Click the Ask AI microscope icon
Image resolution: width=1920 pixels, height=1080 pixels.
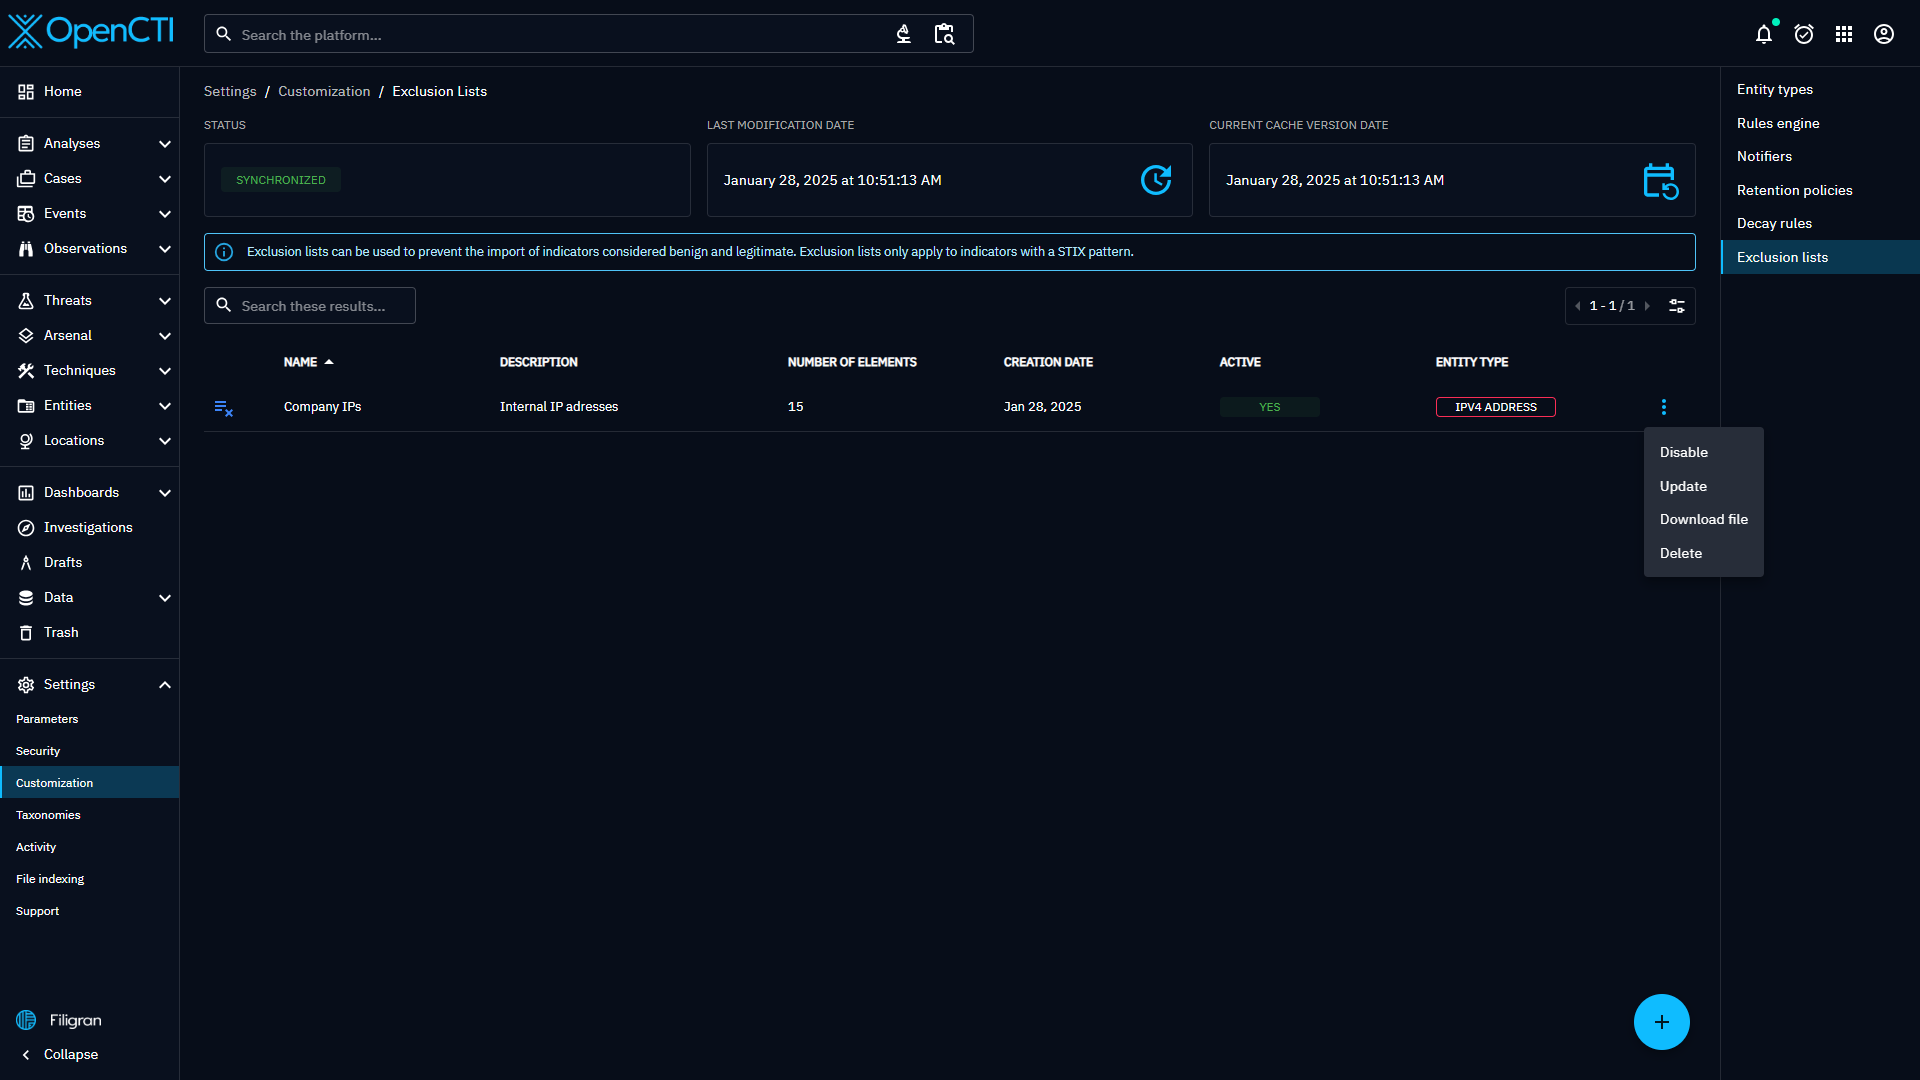pos(903,34)
